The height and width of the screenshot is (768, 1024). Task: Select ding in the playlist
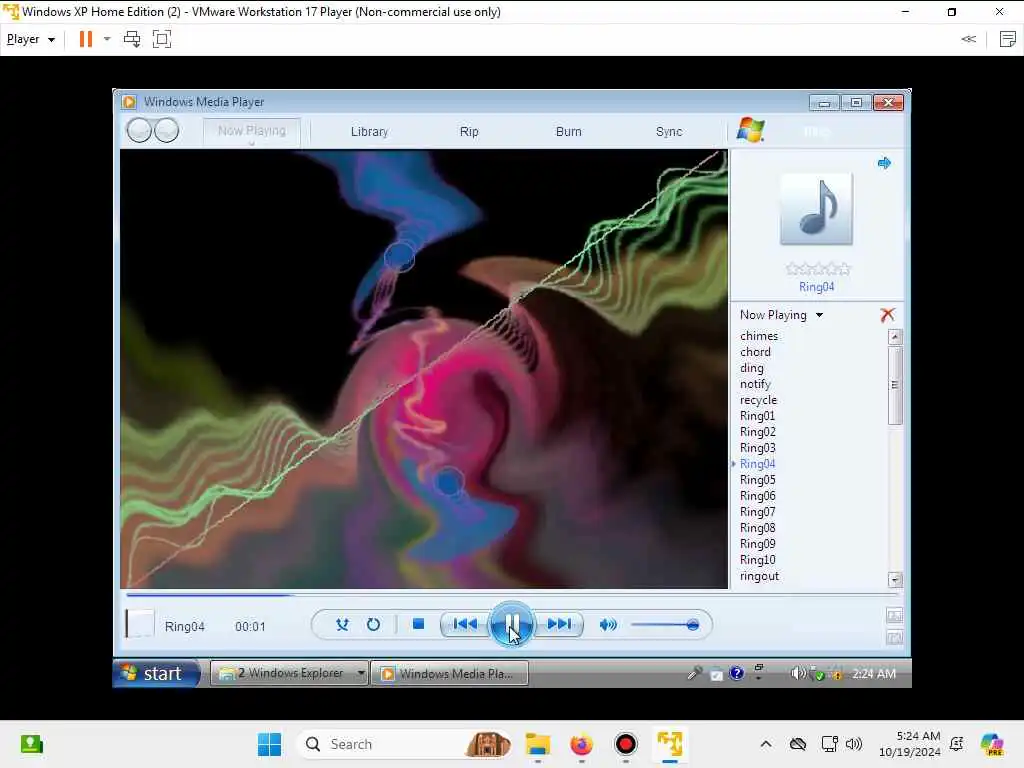click(752, 368)
